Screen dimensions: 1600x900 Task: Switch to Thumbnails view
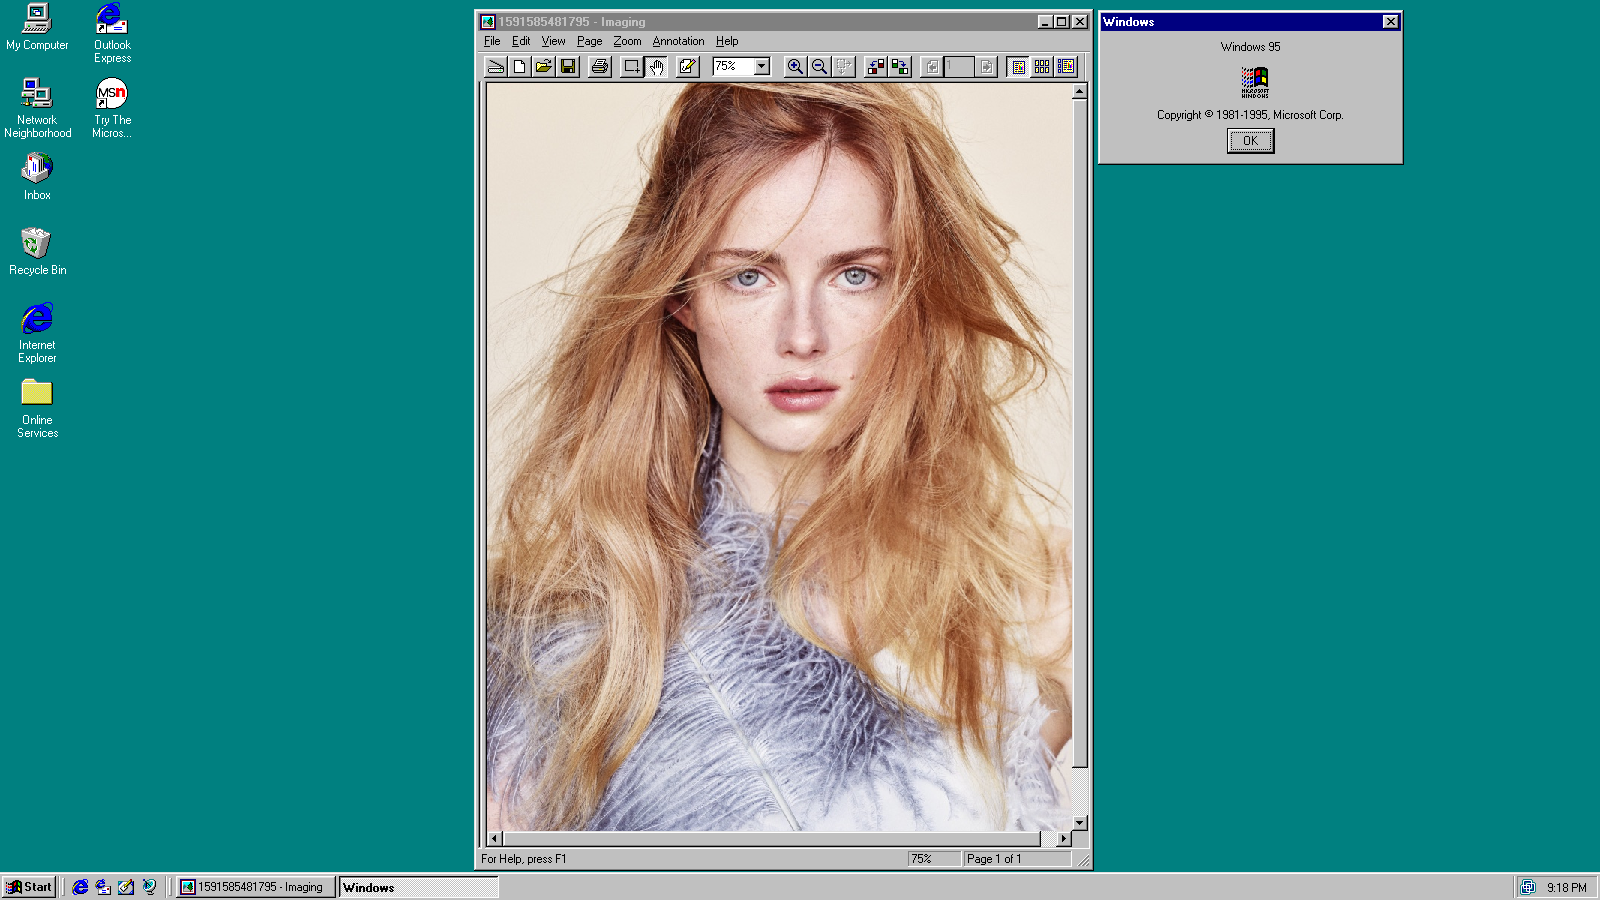[x=1042, y=67]
